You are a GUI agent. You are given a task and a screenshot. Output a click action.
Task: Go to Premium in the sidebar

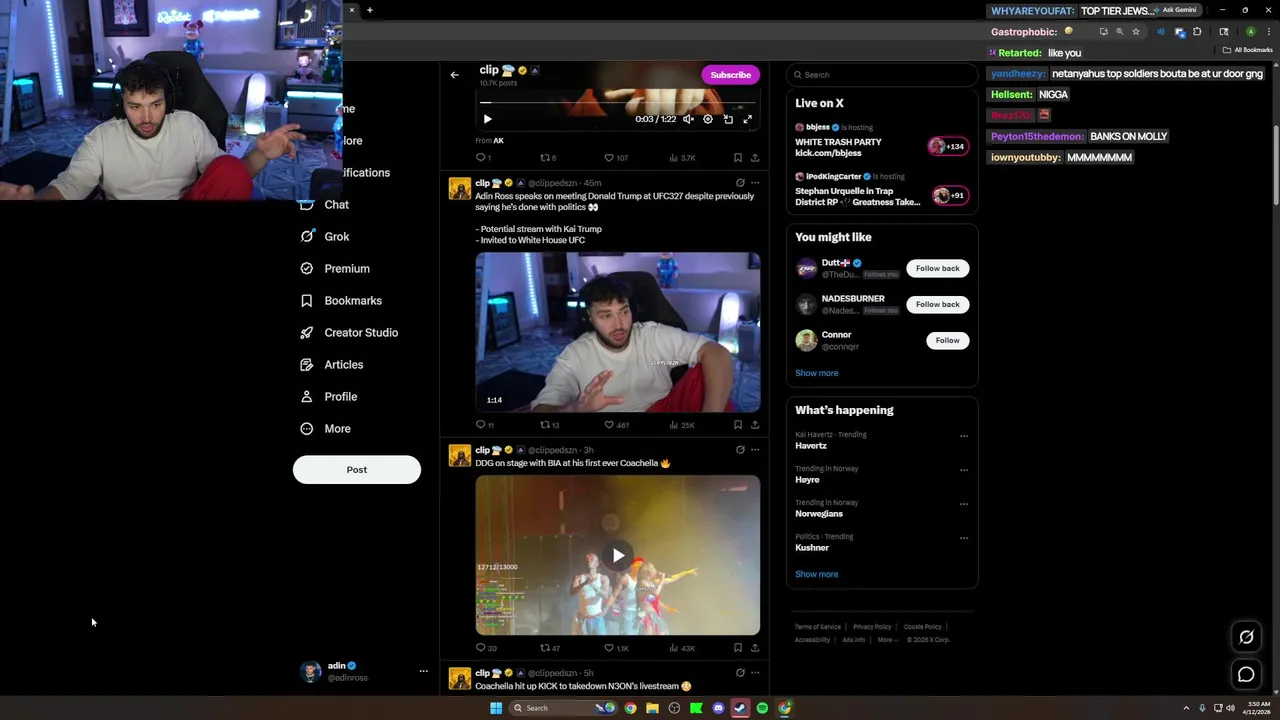[335, 269]
